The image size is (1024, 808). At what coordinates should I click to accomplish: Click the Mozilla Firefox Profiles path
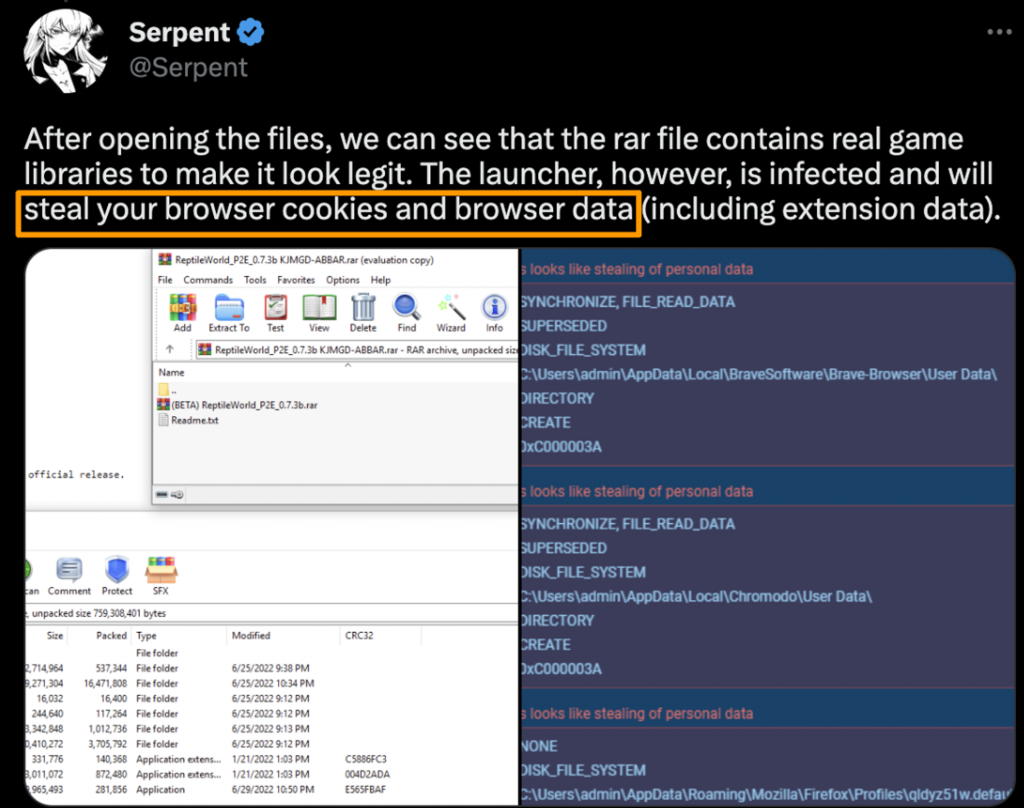tap(768, 795)
